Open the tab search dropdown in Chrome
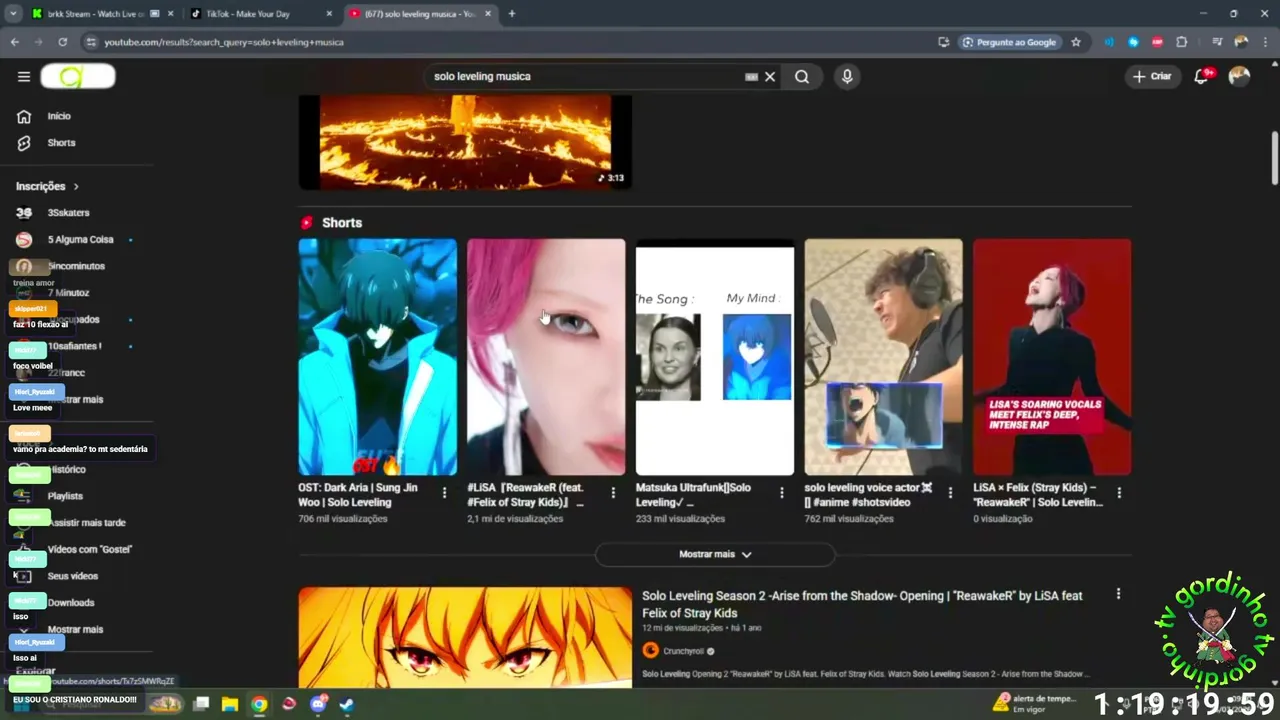 coord(13,14)
